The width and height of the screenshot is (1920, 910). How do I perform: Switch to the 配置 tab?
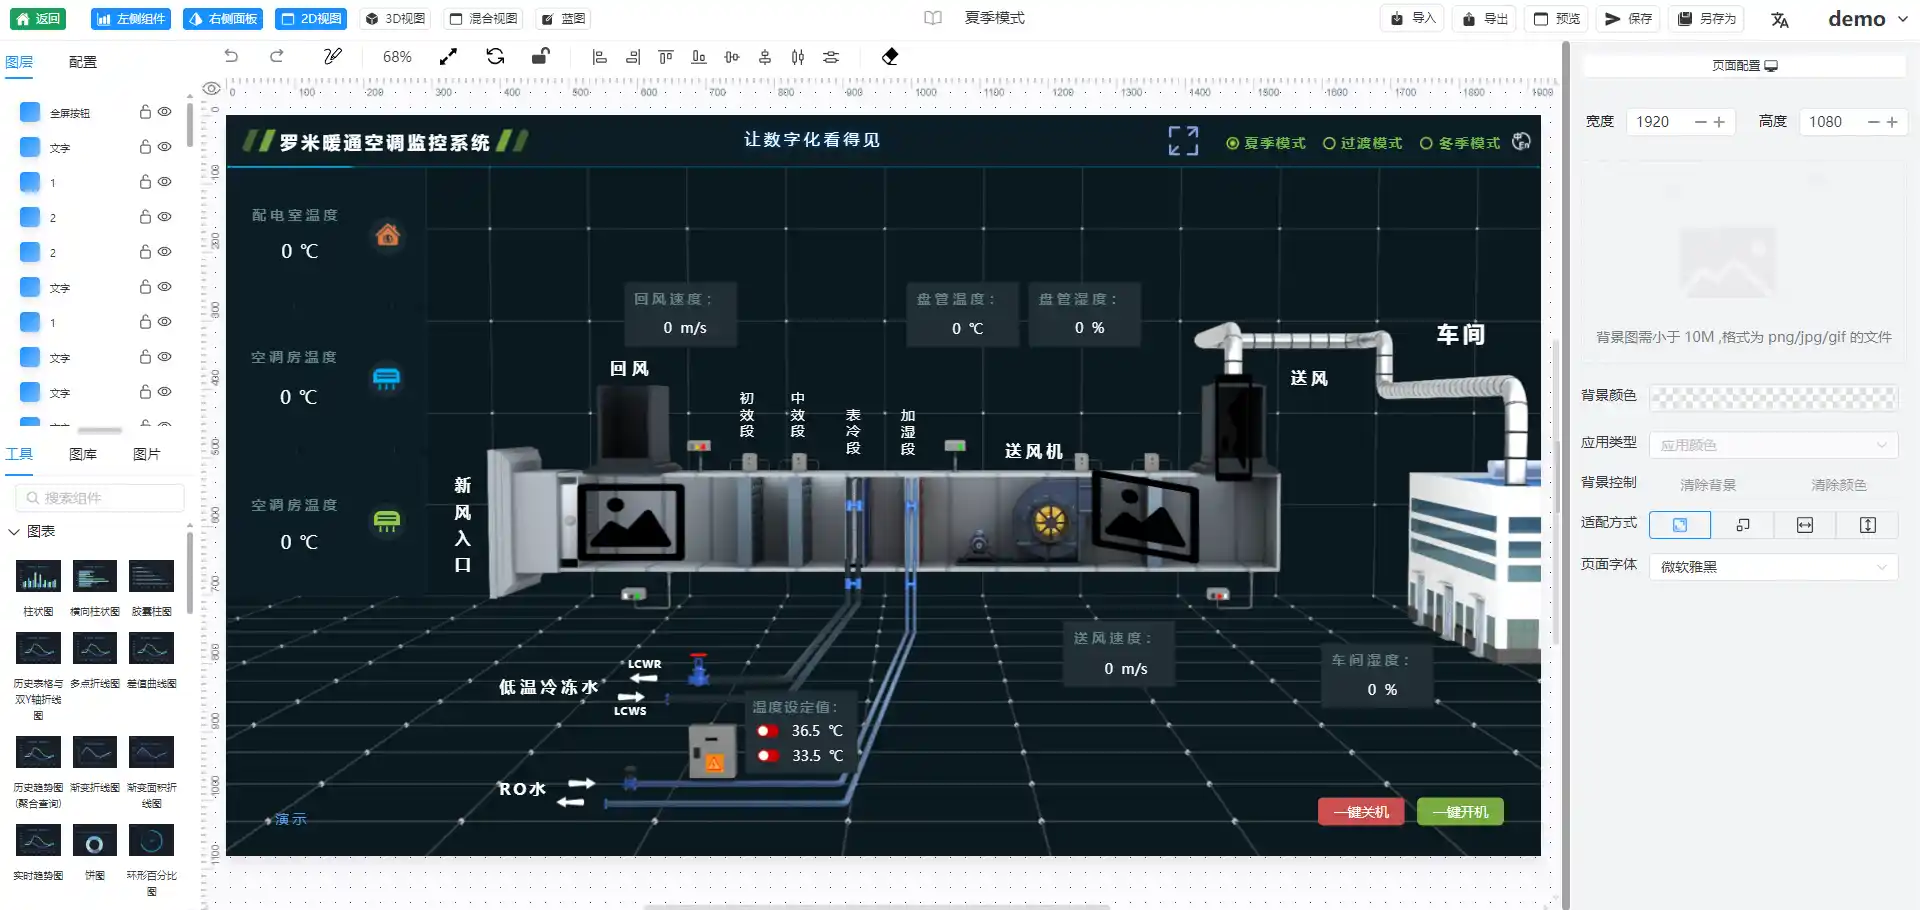tap(83, 62)
